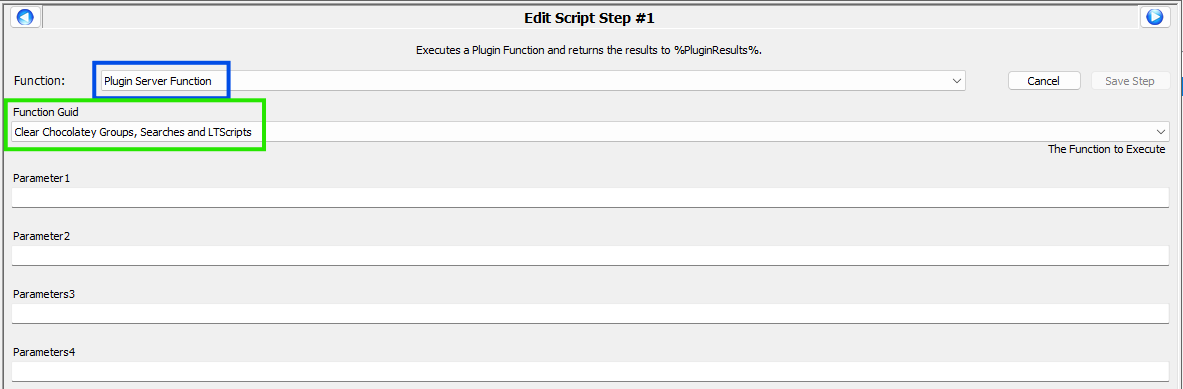The width and height of the screenshot is (1183, 389).
Task: Open the Clear Chocolatey Groups function selector
Action: click(590, 131)
